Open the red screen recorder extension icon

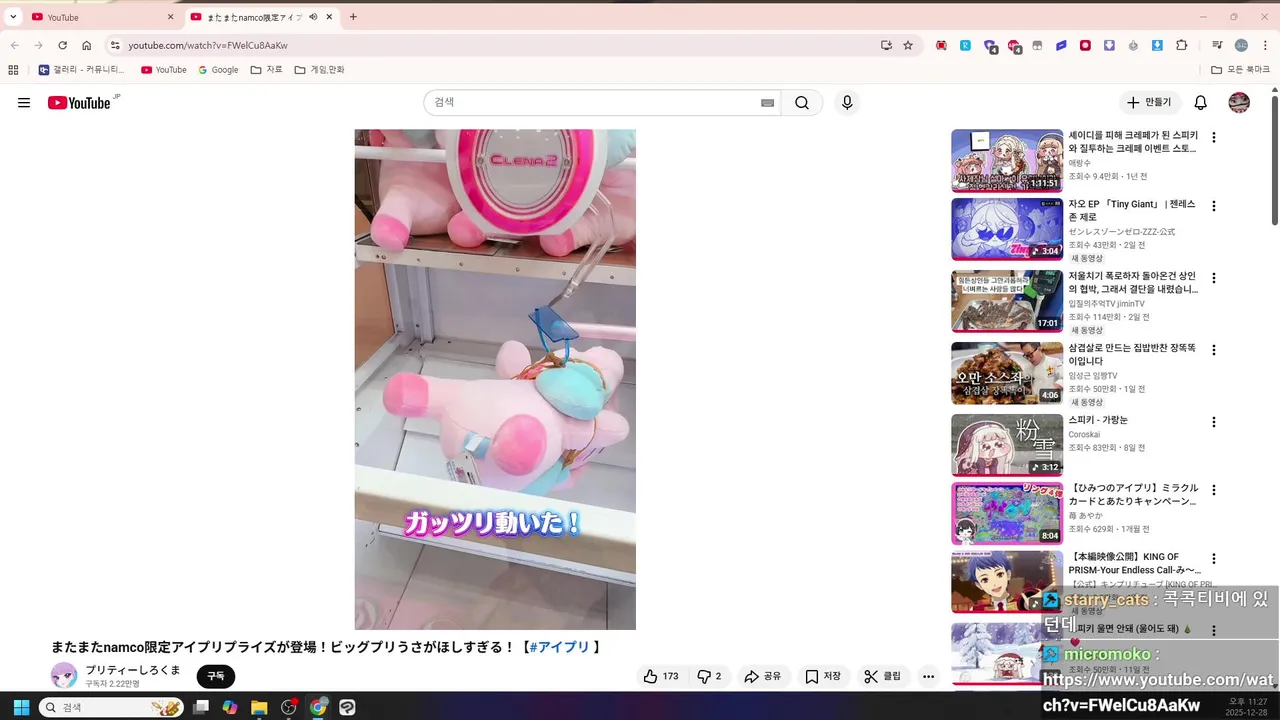1085,45
